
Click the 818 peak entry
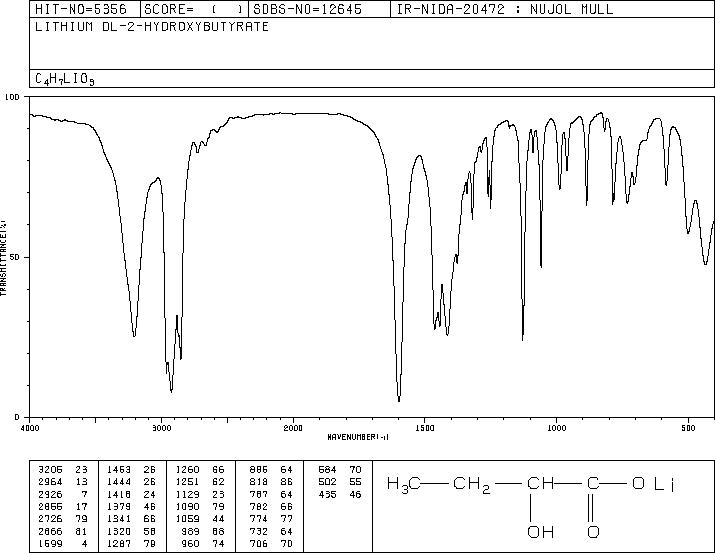pos(271,481)
